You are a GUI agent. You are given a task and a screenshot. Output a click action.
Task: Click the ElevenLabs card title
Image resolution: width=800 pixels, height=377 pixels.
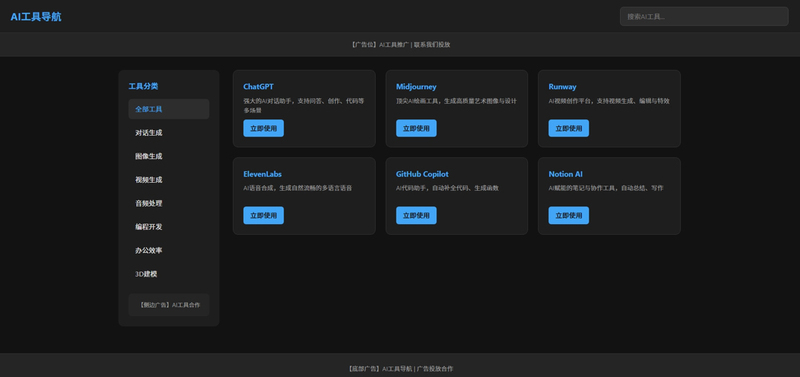262,174
